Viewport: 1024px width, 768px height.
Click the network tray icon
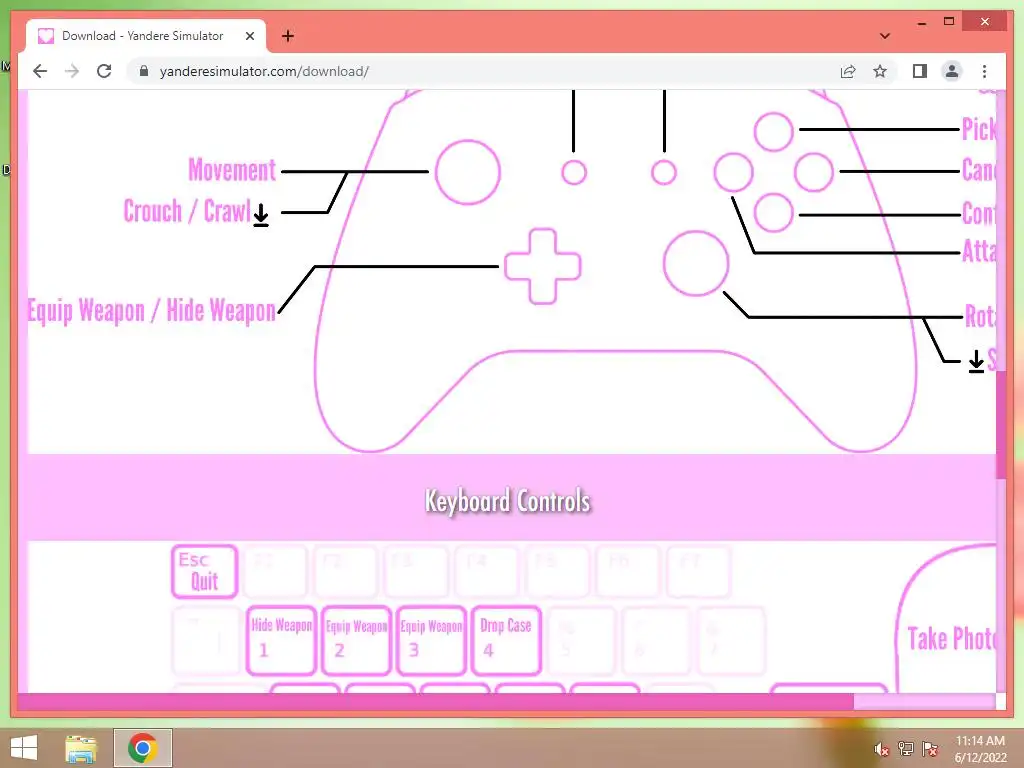click(x=906, y=749)
